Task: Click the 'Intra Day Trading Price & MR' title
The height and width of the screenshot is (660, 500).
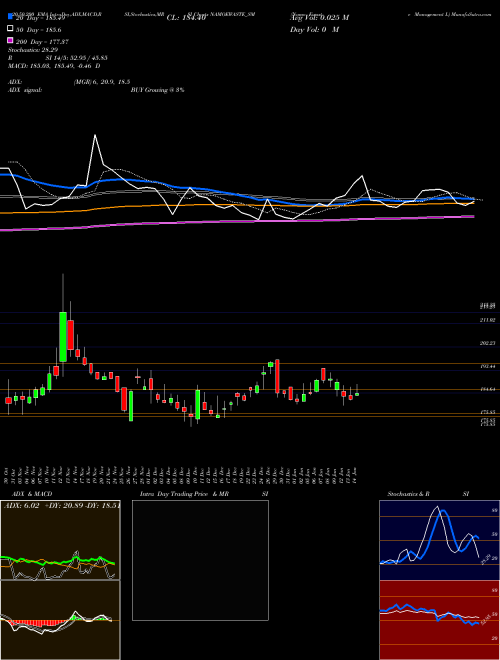Action: point(184,494)
